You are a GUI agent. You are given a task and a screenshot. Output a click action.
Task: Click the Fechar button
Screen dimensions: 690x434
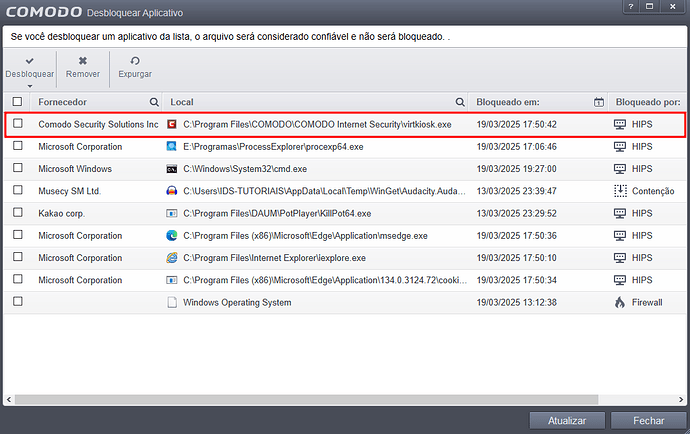(x=649, y=421)
